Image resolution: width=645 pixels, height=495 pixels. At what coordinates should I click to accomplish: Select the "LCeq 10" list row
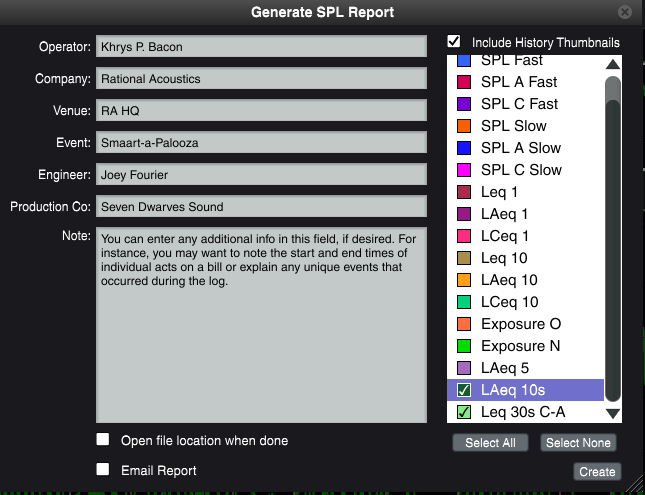click(525, 302)
